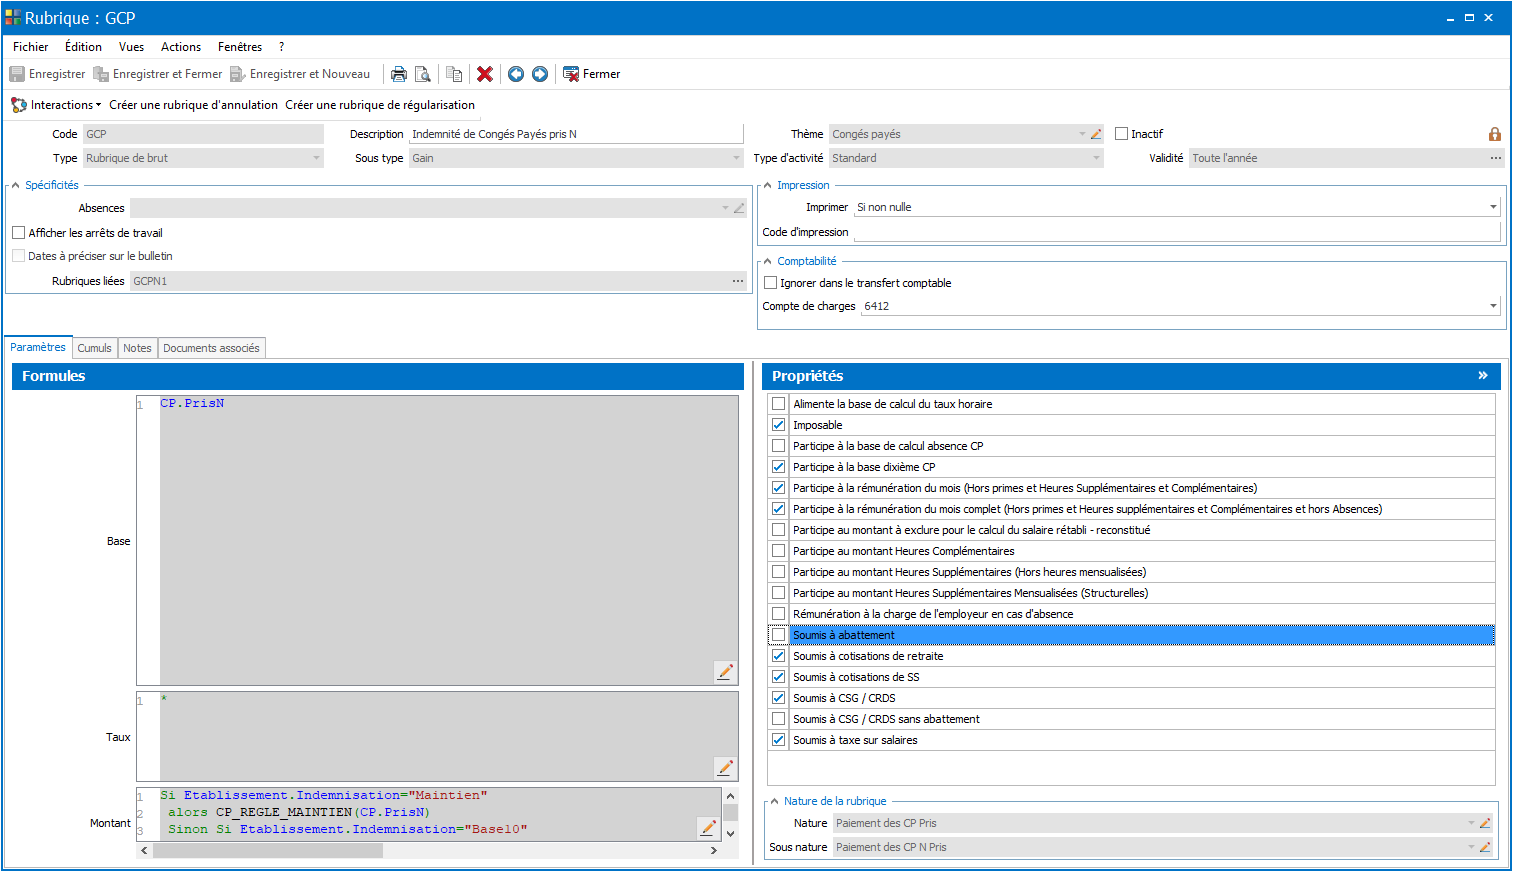This screenshot has width=1513, height=872.
Task: Switch to the Notes tab
Action: (x=138, y=348)
